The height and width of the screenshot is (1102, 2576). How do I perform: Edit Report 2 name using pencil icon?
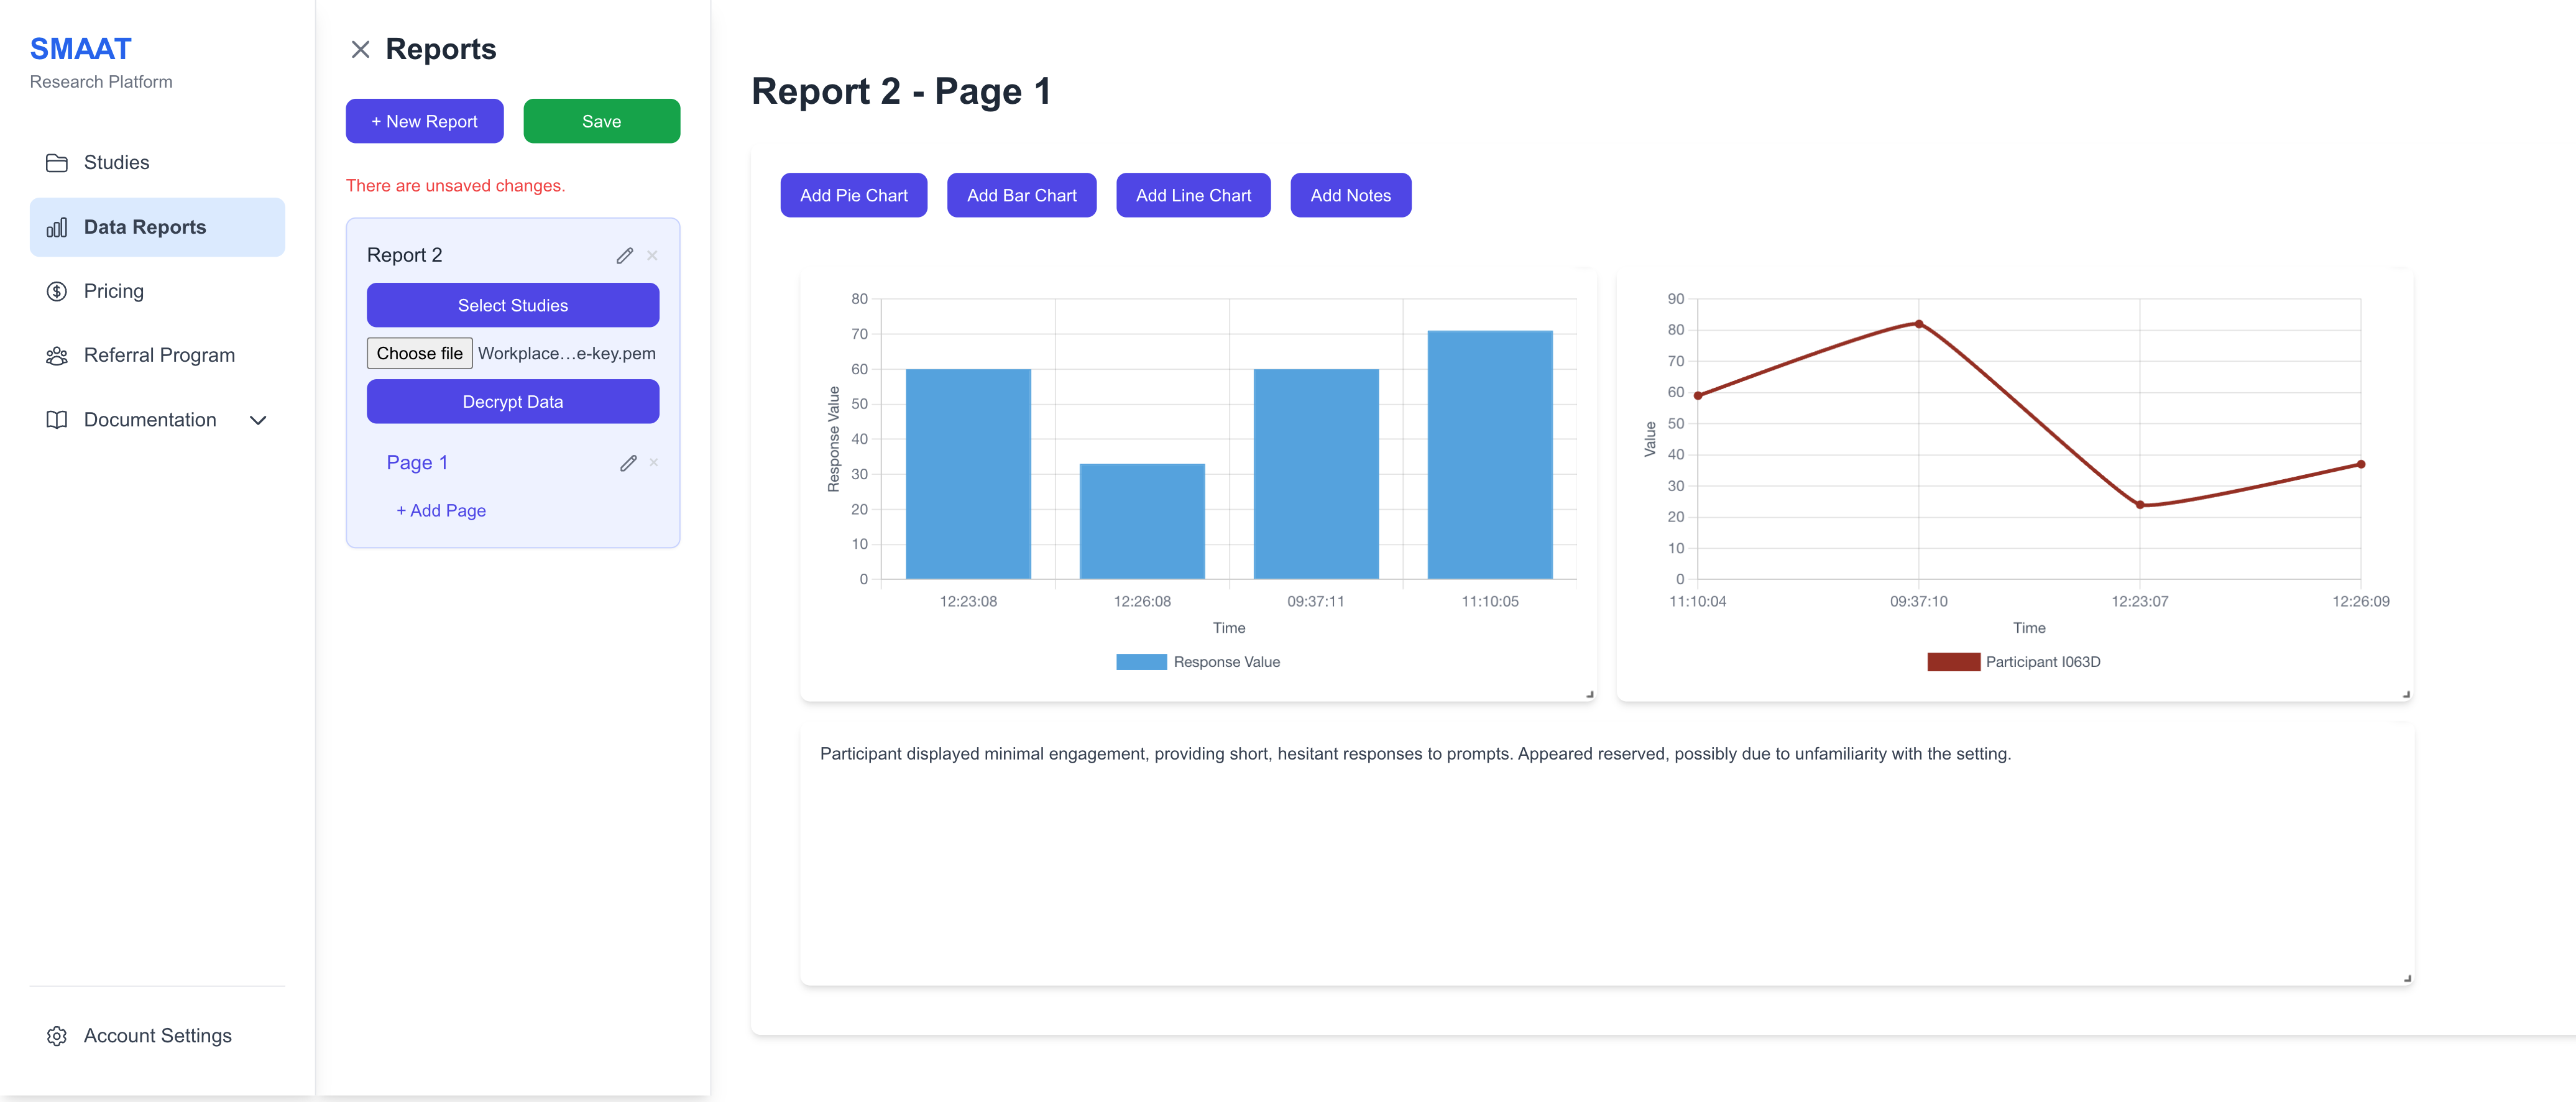pyautogui.click(x=625, y=255)
